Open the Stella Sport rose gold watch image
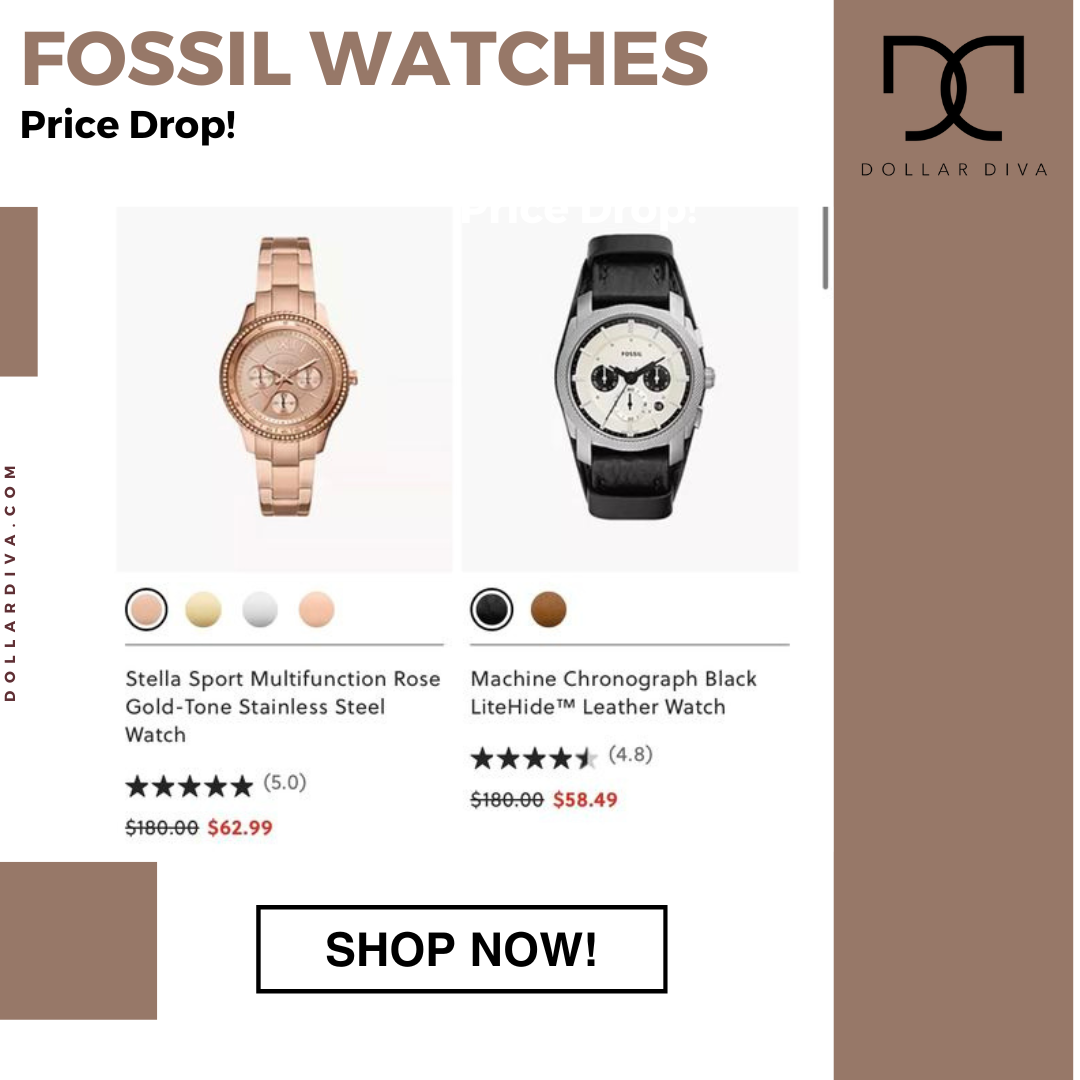The image size is (1080, 1080). (284, 389)
